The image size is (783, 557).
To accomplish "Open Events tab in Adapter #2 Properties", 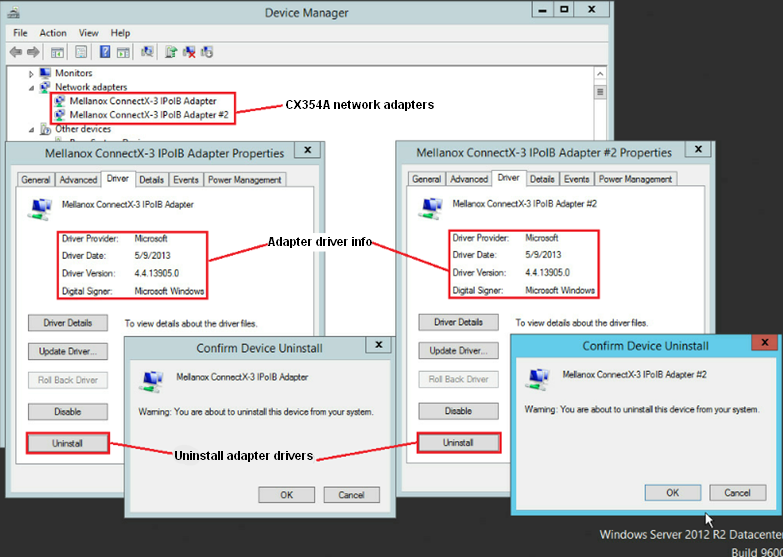I will (x=577, y=179).
